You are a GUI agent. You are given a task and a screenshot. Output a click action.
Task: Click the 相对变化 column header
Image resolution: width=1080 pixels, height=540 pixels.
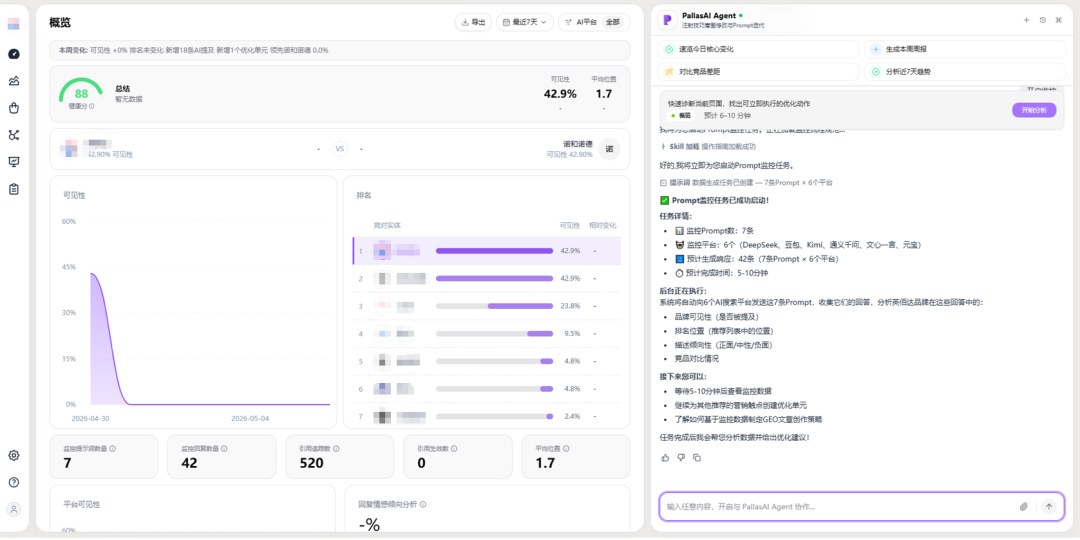point(602,225)
